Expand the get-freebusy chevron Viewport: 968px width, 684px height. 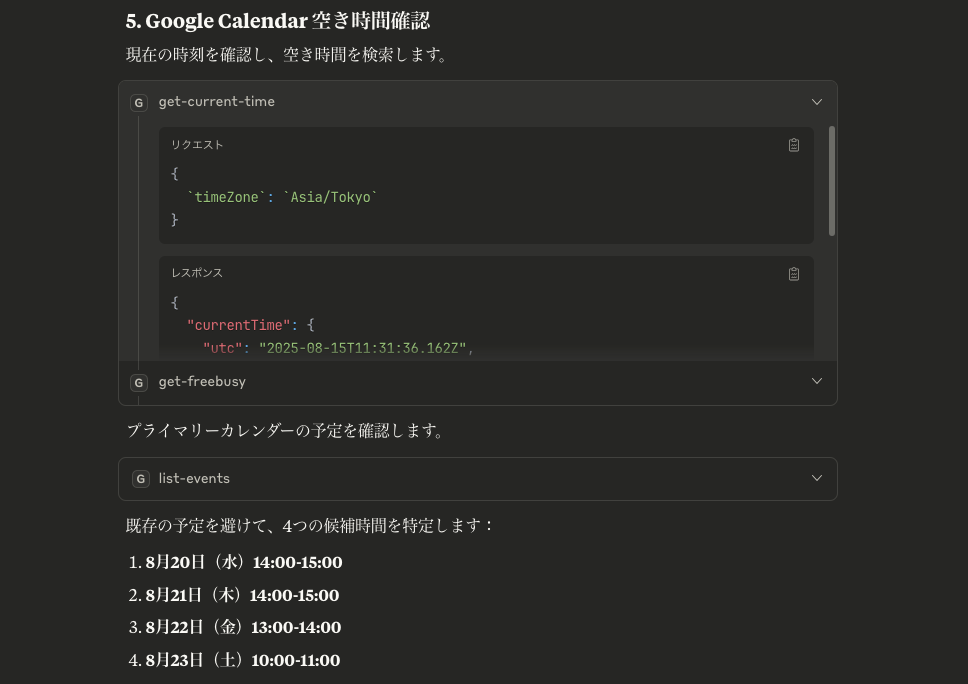[817, 381]
